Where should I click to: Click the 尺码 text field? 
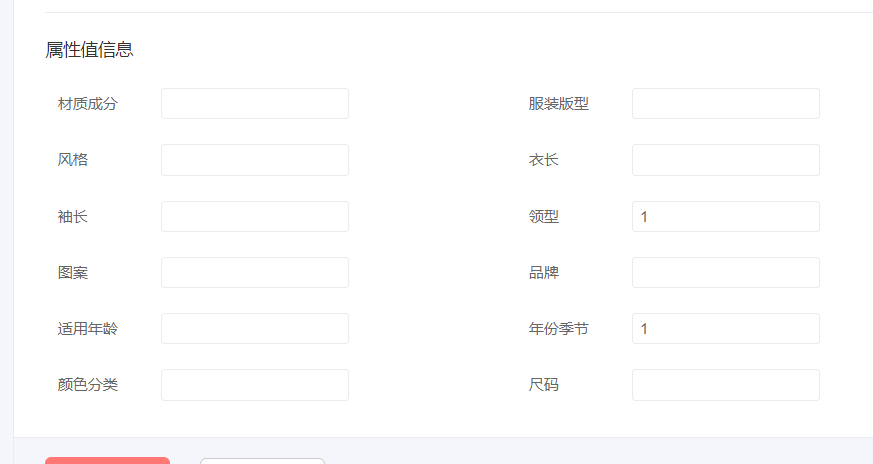click(x=725, y=385)
